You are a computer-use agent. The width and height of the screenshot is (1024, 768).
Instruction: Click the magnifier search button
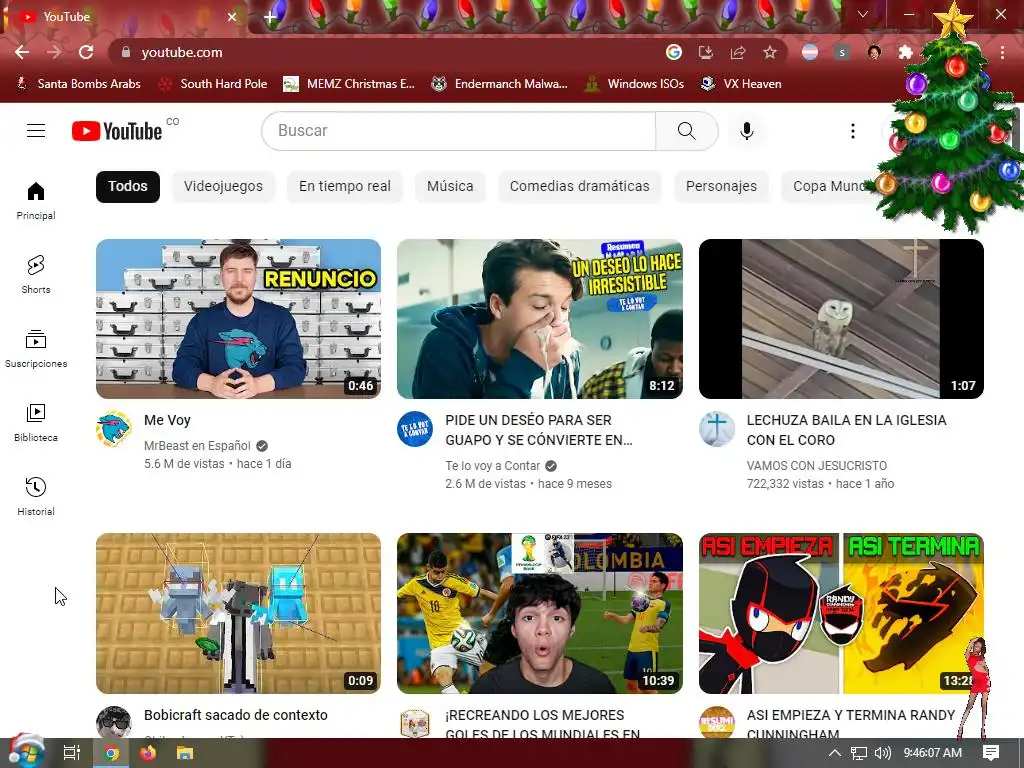coord(686,131)
